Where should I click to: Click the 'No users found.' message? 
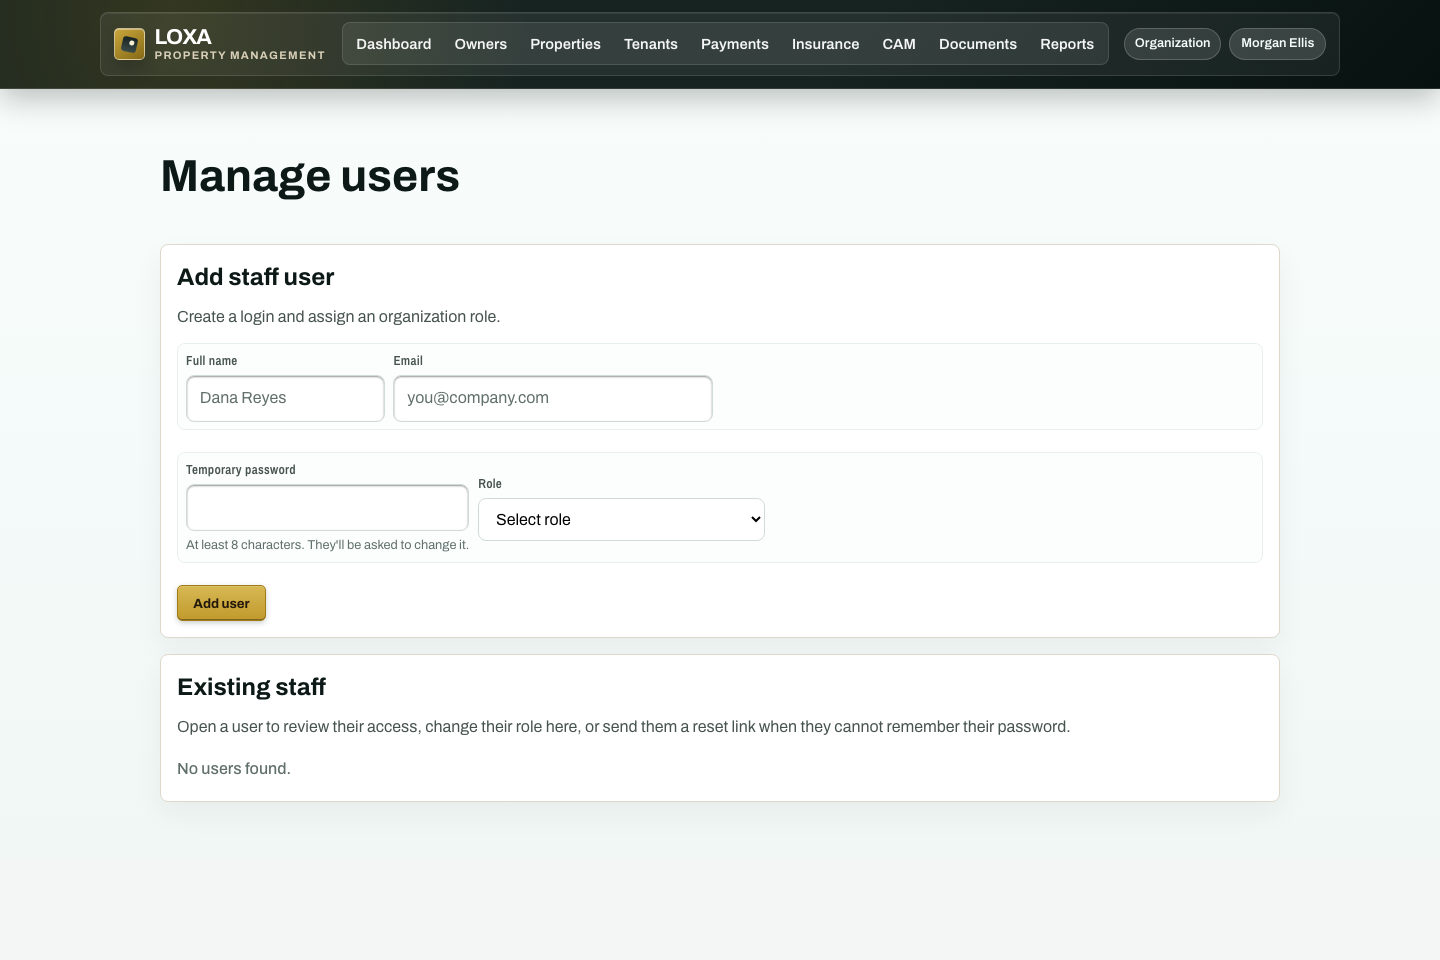tap(234, 768)
